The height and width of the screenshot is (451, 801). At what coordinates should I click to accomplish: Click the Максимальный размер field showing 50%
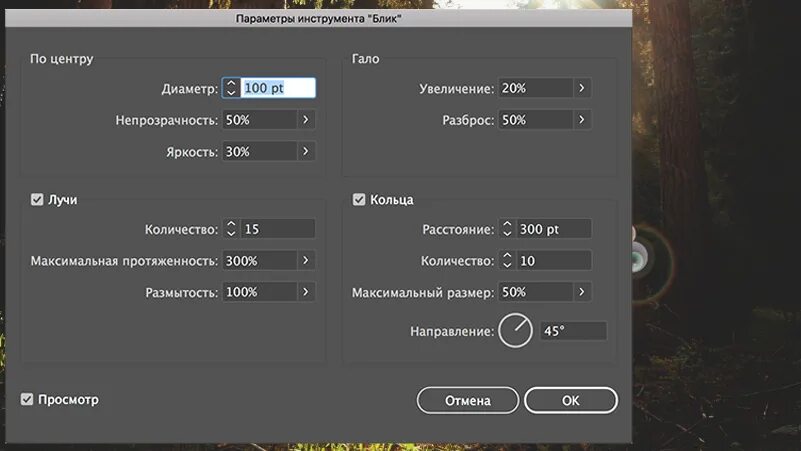(x=535, y=292)
